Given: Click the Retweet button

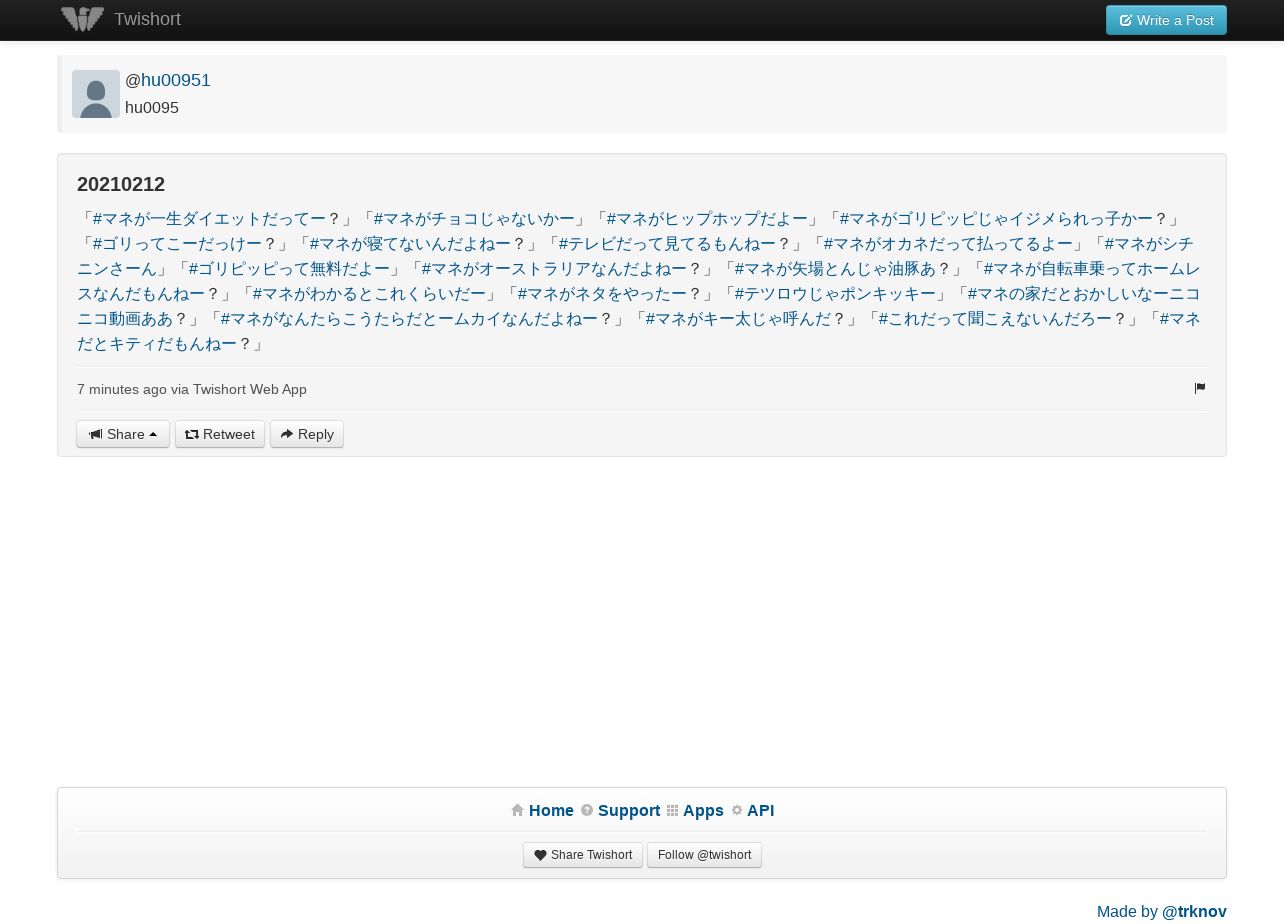Looking at the screenshot, I should 220,434.
